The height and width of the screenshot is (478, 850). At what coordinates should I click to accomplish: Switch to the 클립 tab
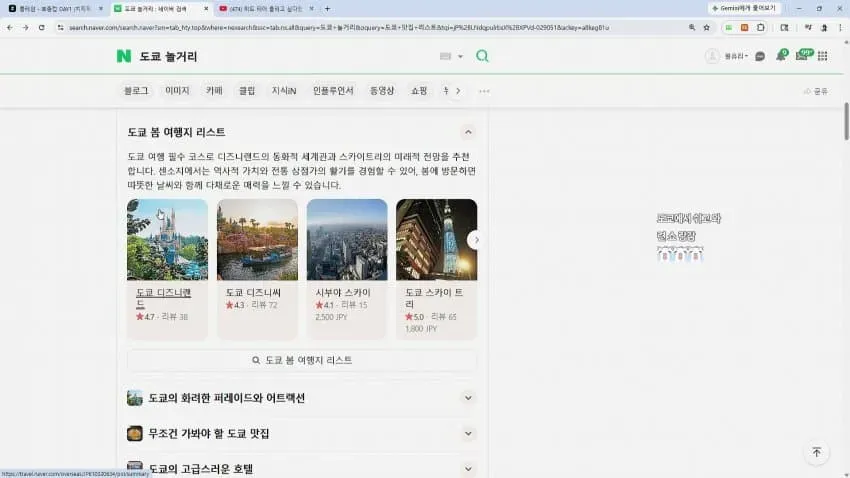click(x=247, y=91)
